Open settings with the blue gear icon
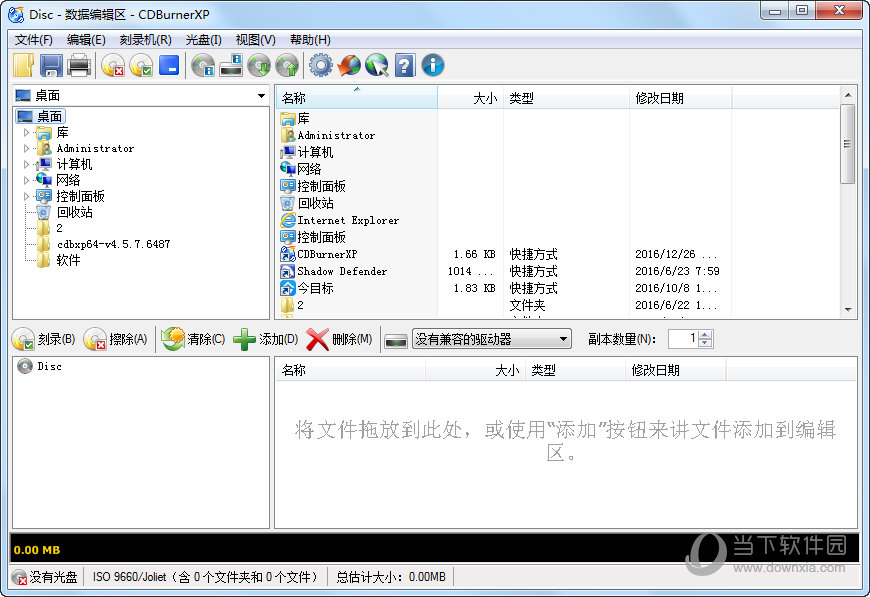 coord(321,65)
